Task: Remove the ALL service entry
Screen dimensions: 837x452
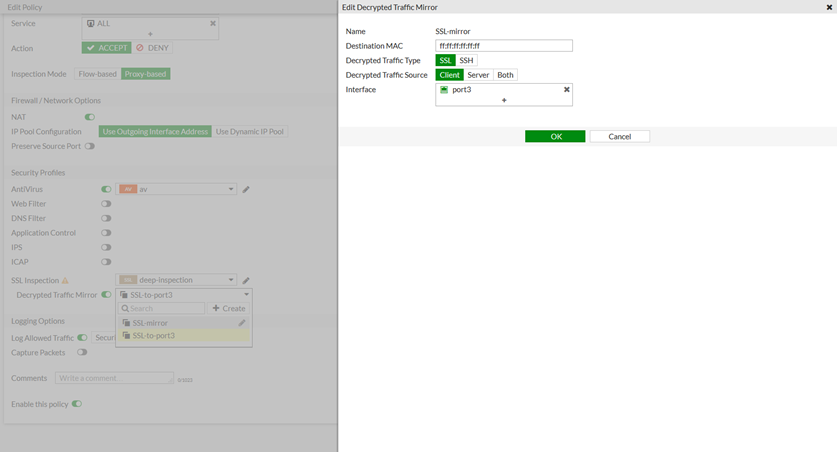Action: point(212,23)
